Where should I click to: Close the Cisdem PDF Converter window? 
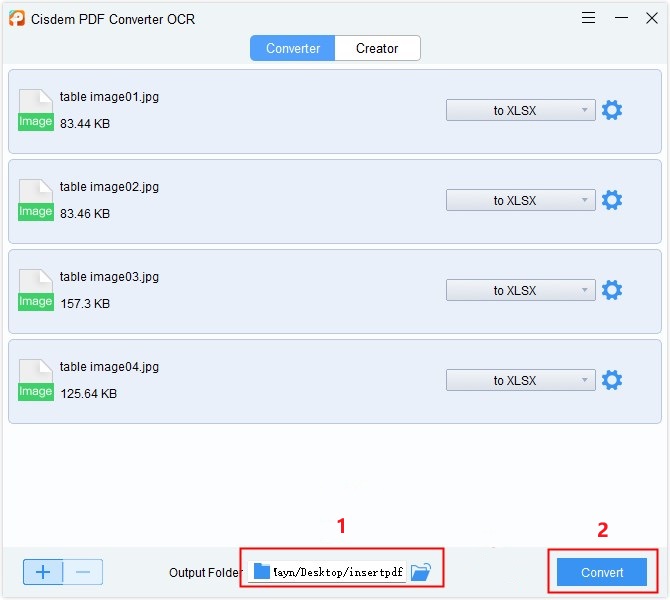pos(652,18)
